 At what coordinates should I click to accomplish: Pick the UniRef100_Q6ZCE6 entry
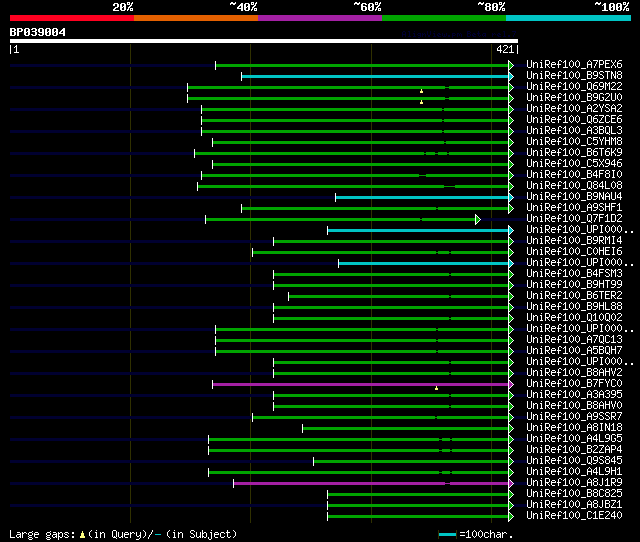click(x=574, y=120)
